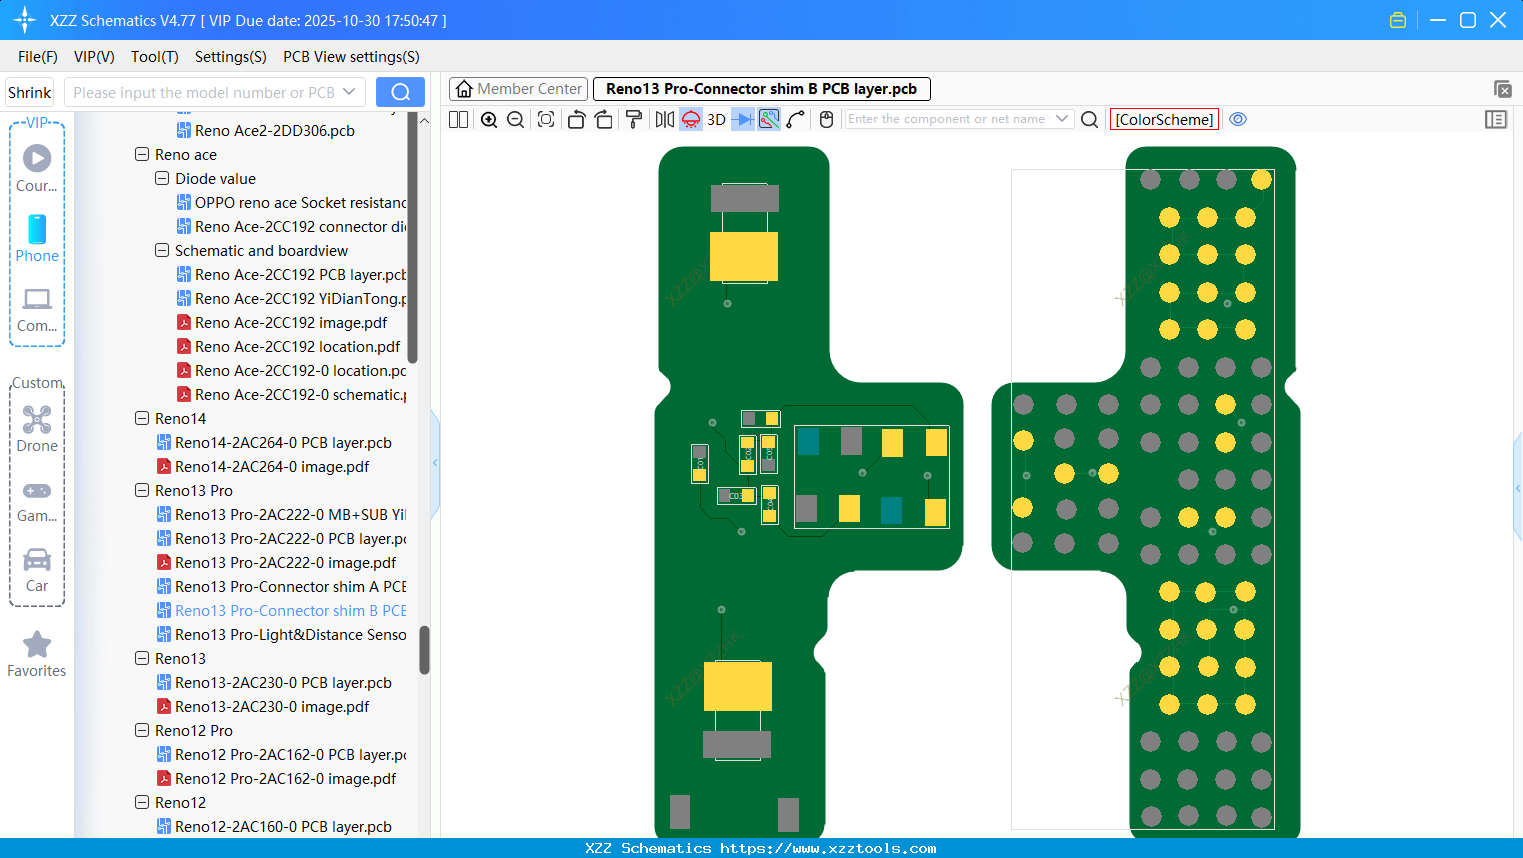Viewport: 1523px width, 858px height.
Task: Open the ColorScheme picker
Action: [1164, 120]
